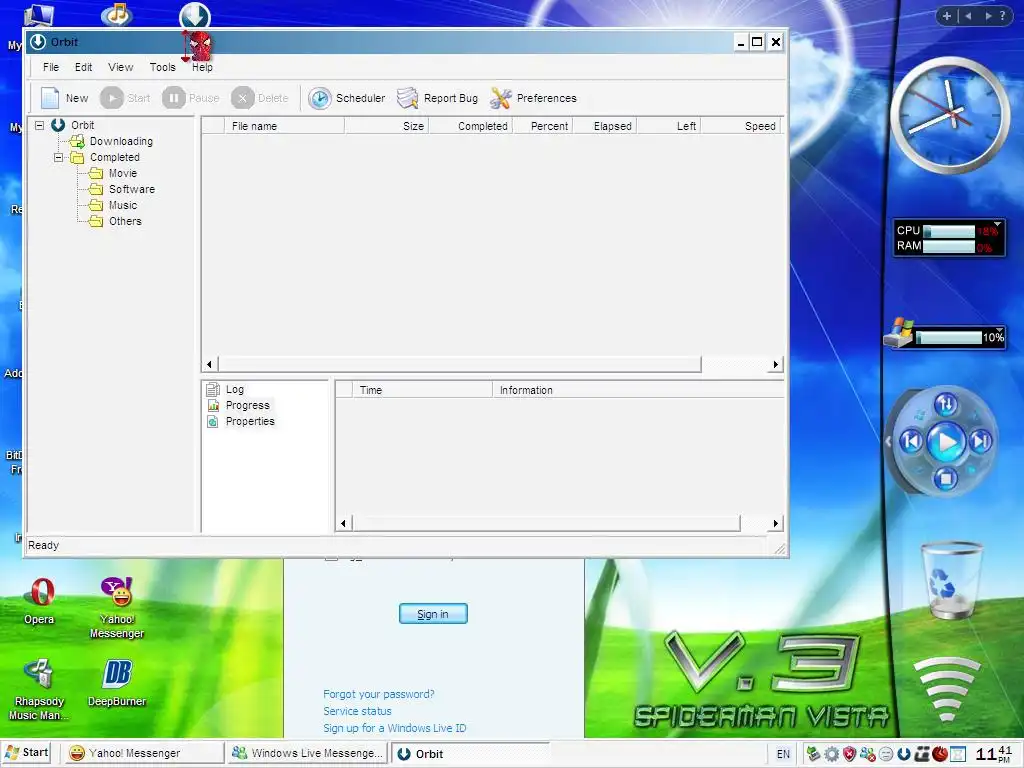Click the Orbit download arrow tray icon
1024x768 pixels.
pyautogui.click(x=904, y=754)
